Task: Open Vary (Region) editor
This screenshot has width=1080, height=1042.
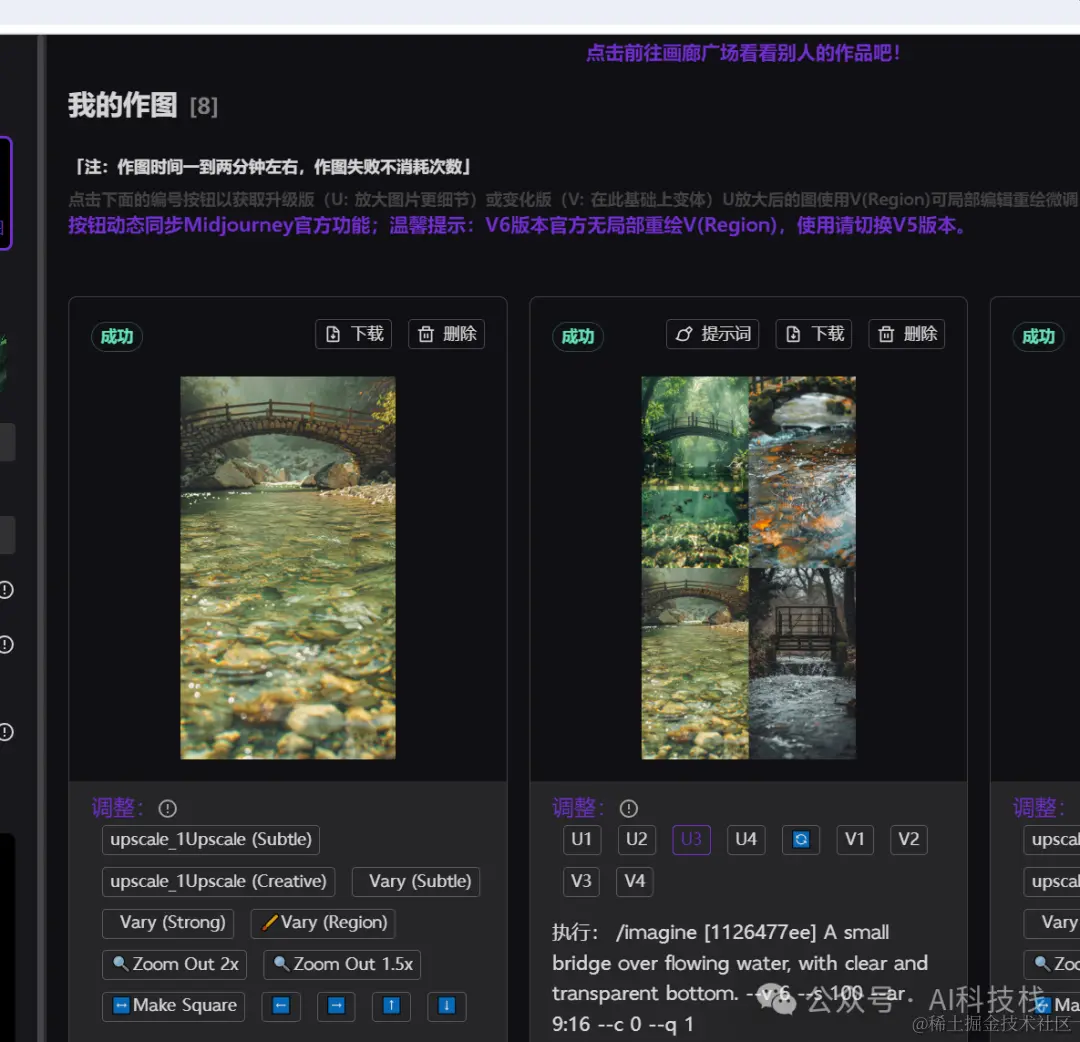Action: pyautogui.click(x=323, y=923)
